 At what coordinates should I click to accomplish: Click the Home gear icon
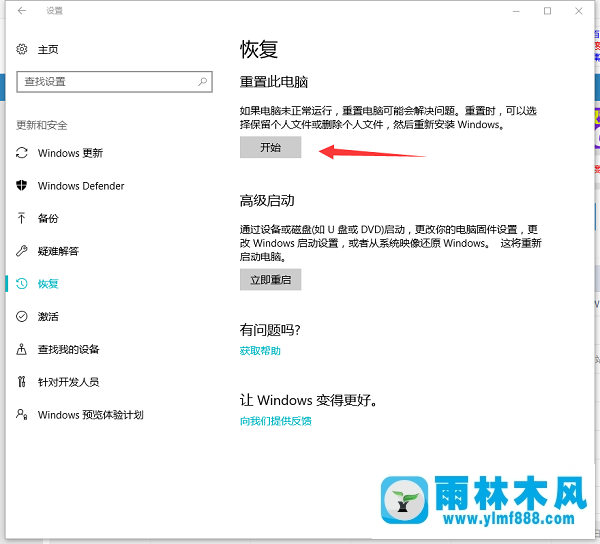[x=22, y=49]
